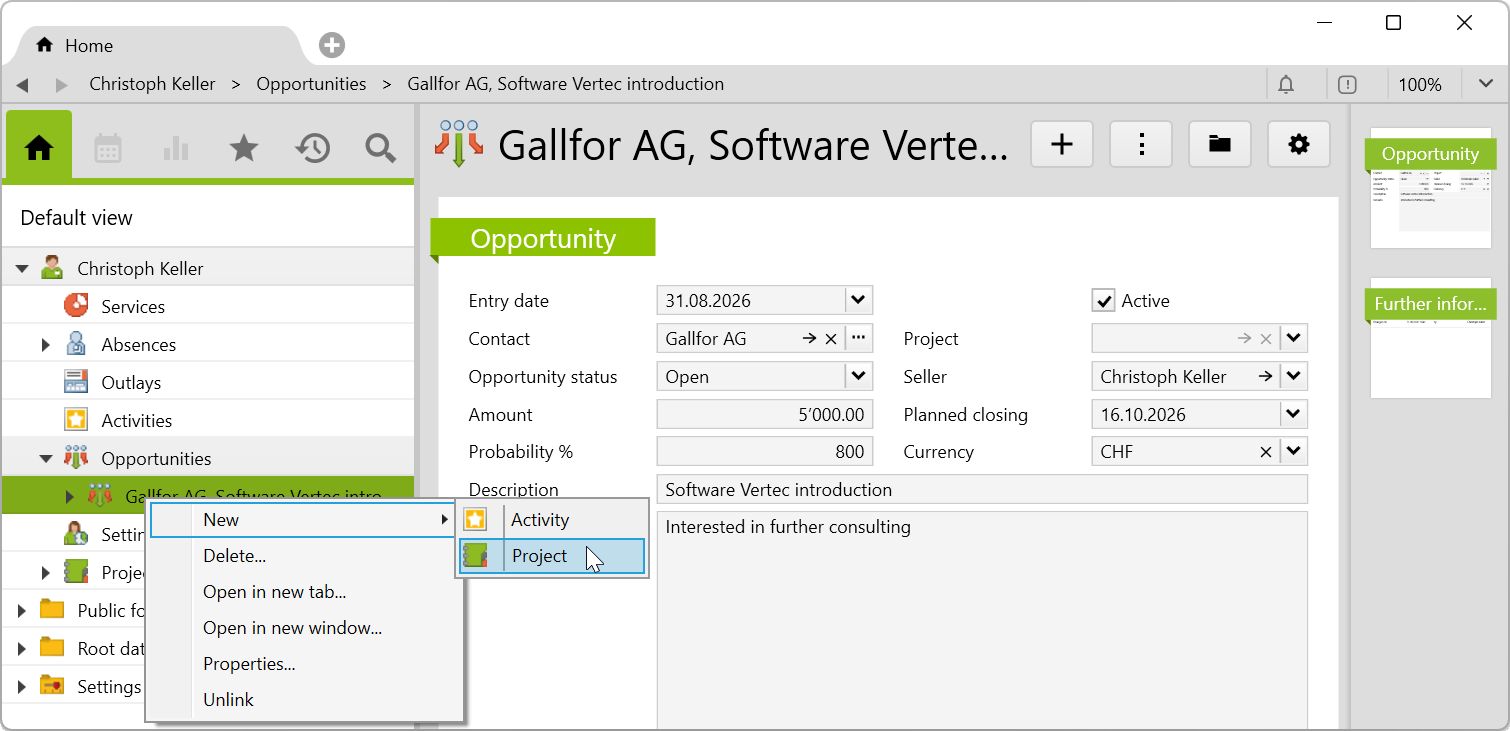1510x731 pixels.
Task: Click the three-dots more actions button
Action: pos(1141,145)
